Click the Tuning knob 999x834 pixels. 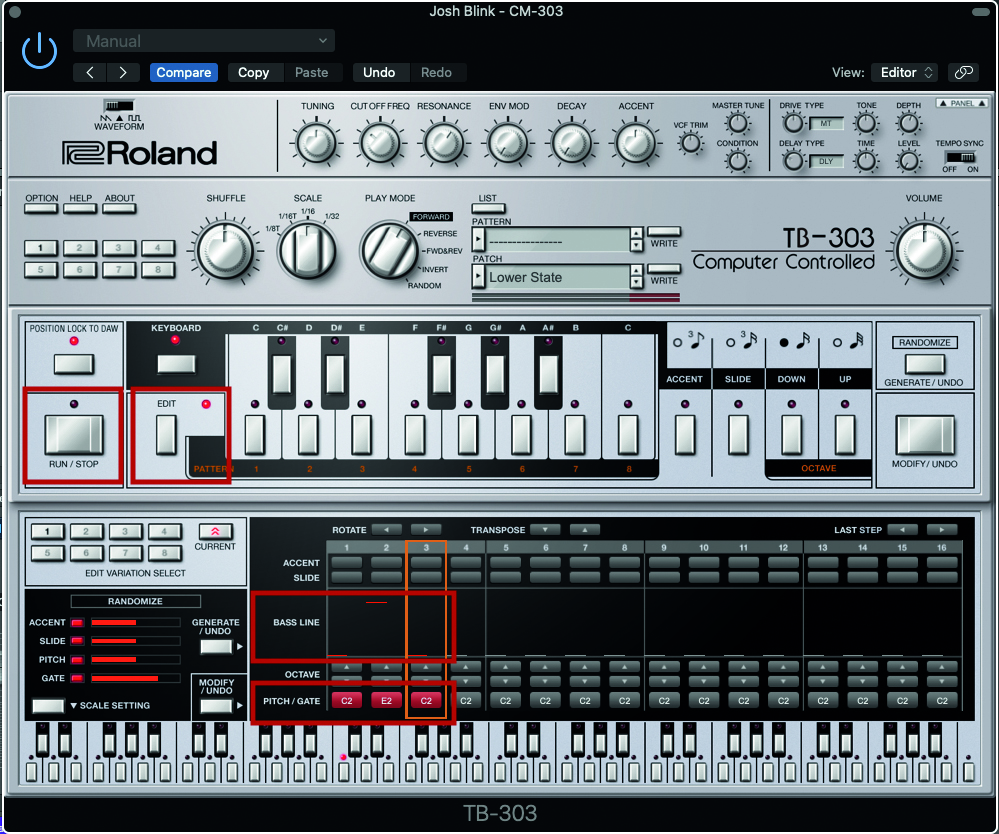317,143
